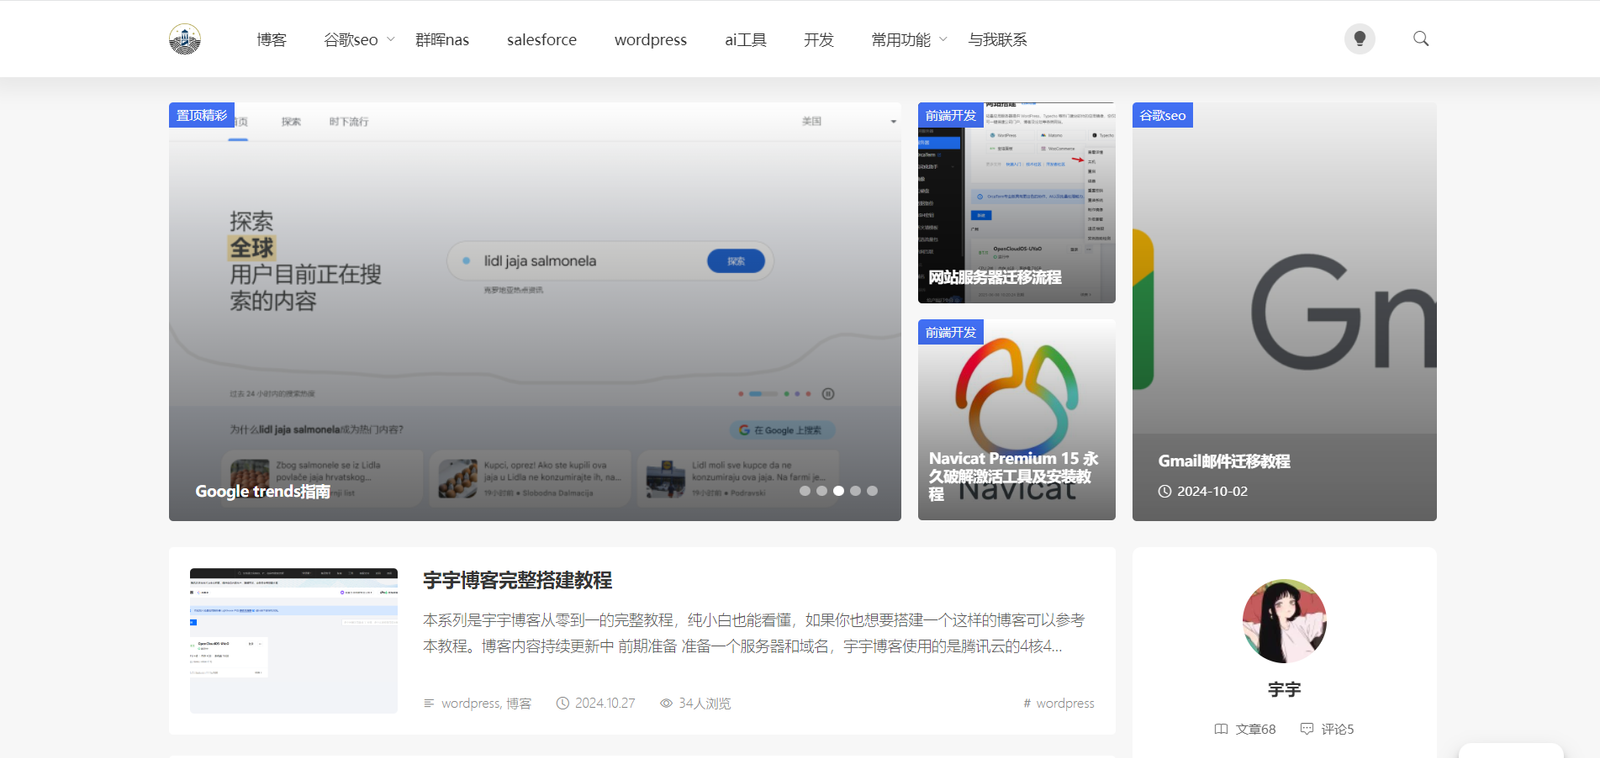Click 前端开发 tag on server migration card
Screen dimensions: 1600x758
(x=951, y=115)
